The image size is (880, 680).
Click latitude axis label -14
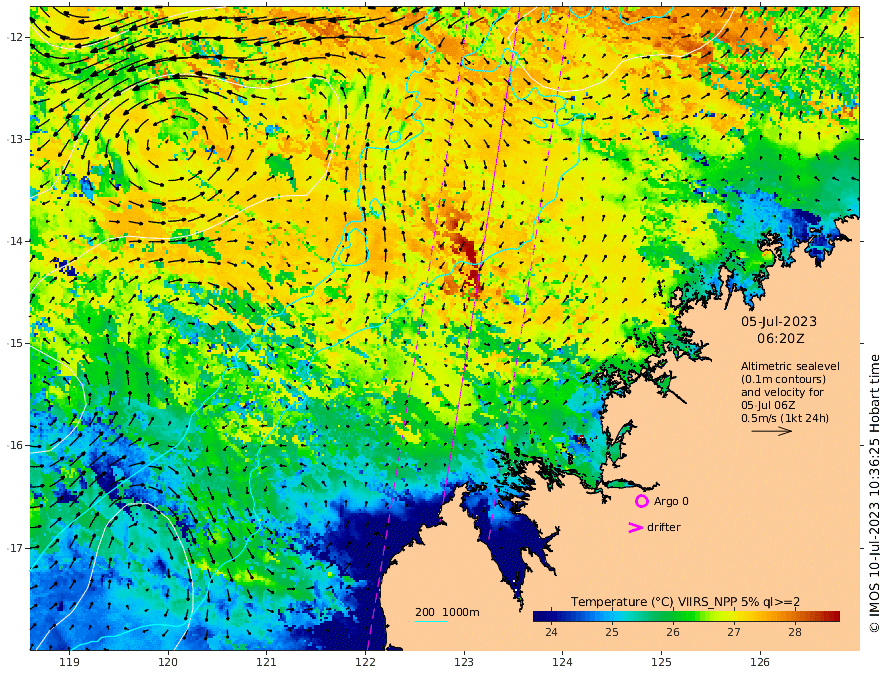[15, 241]
